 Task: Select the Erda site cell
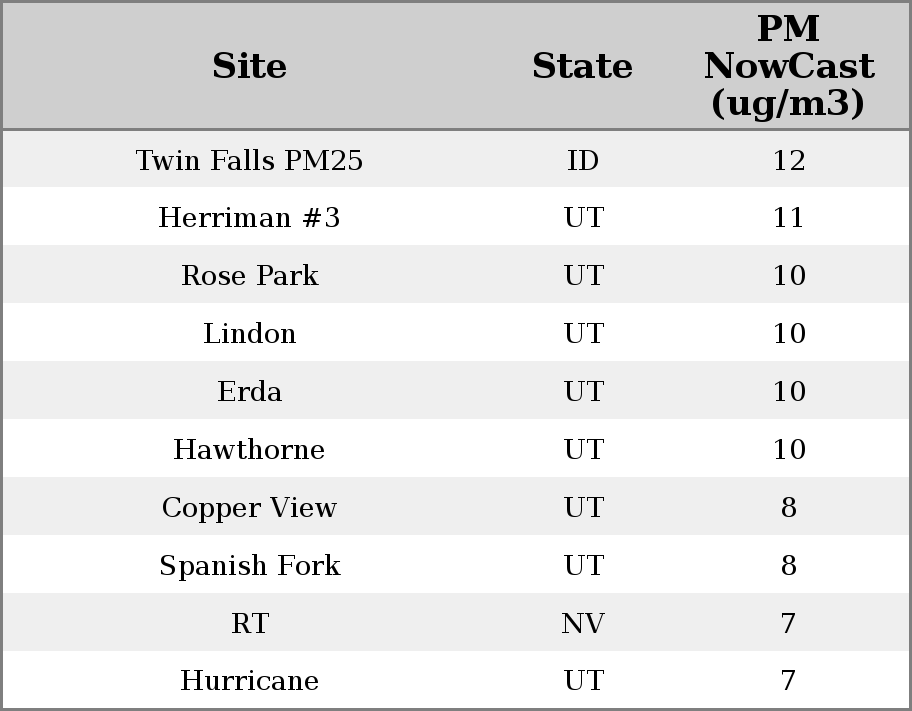pyautogui.click(x=249, y=392)
